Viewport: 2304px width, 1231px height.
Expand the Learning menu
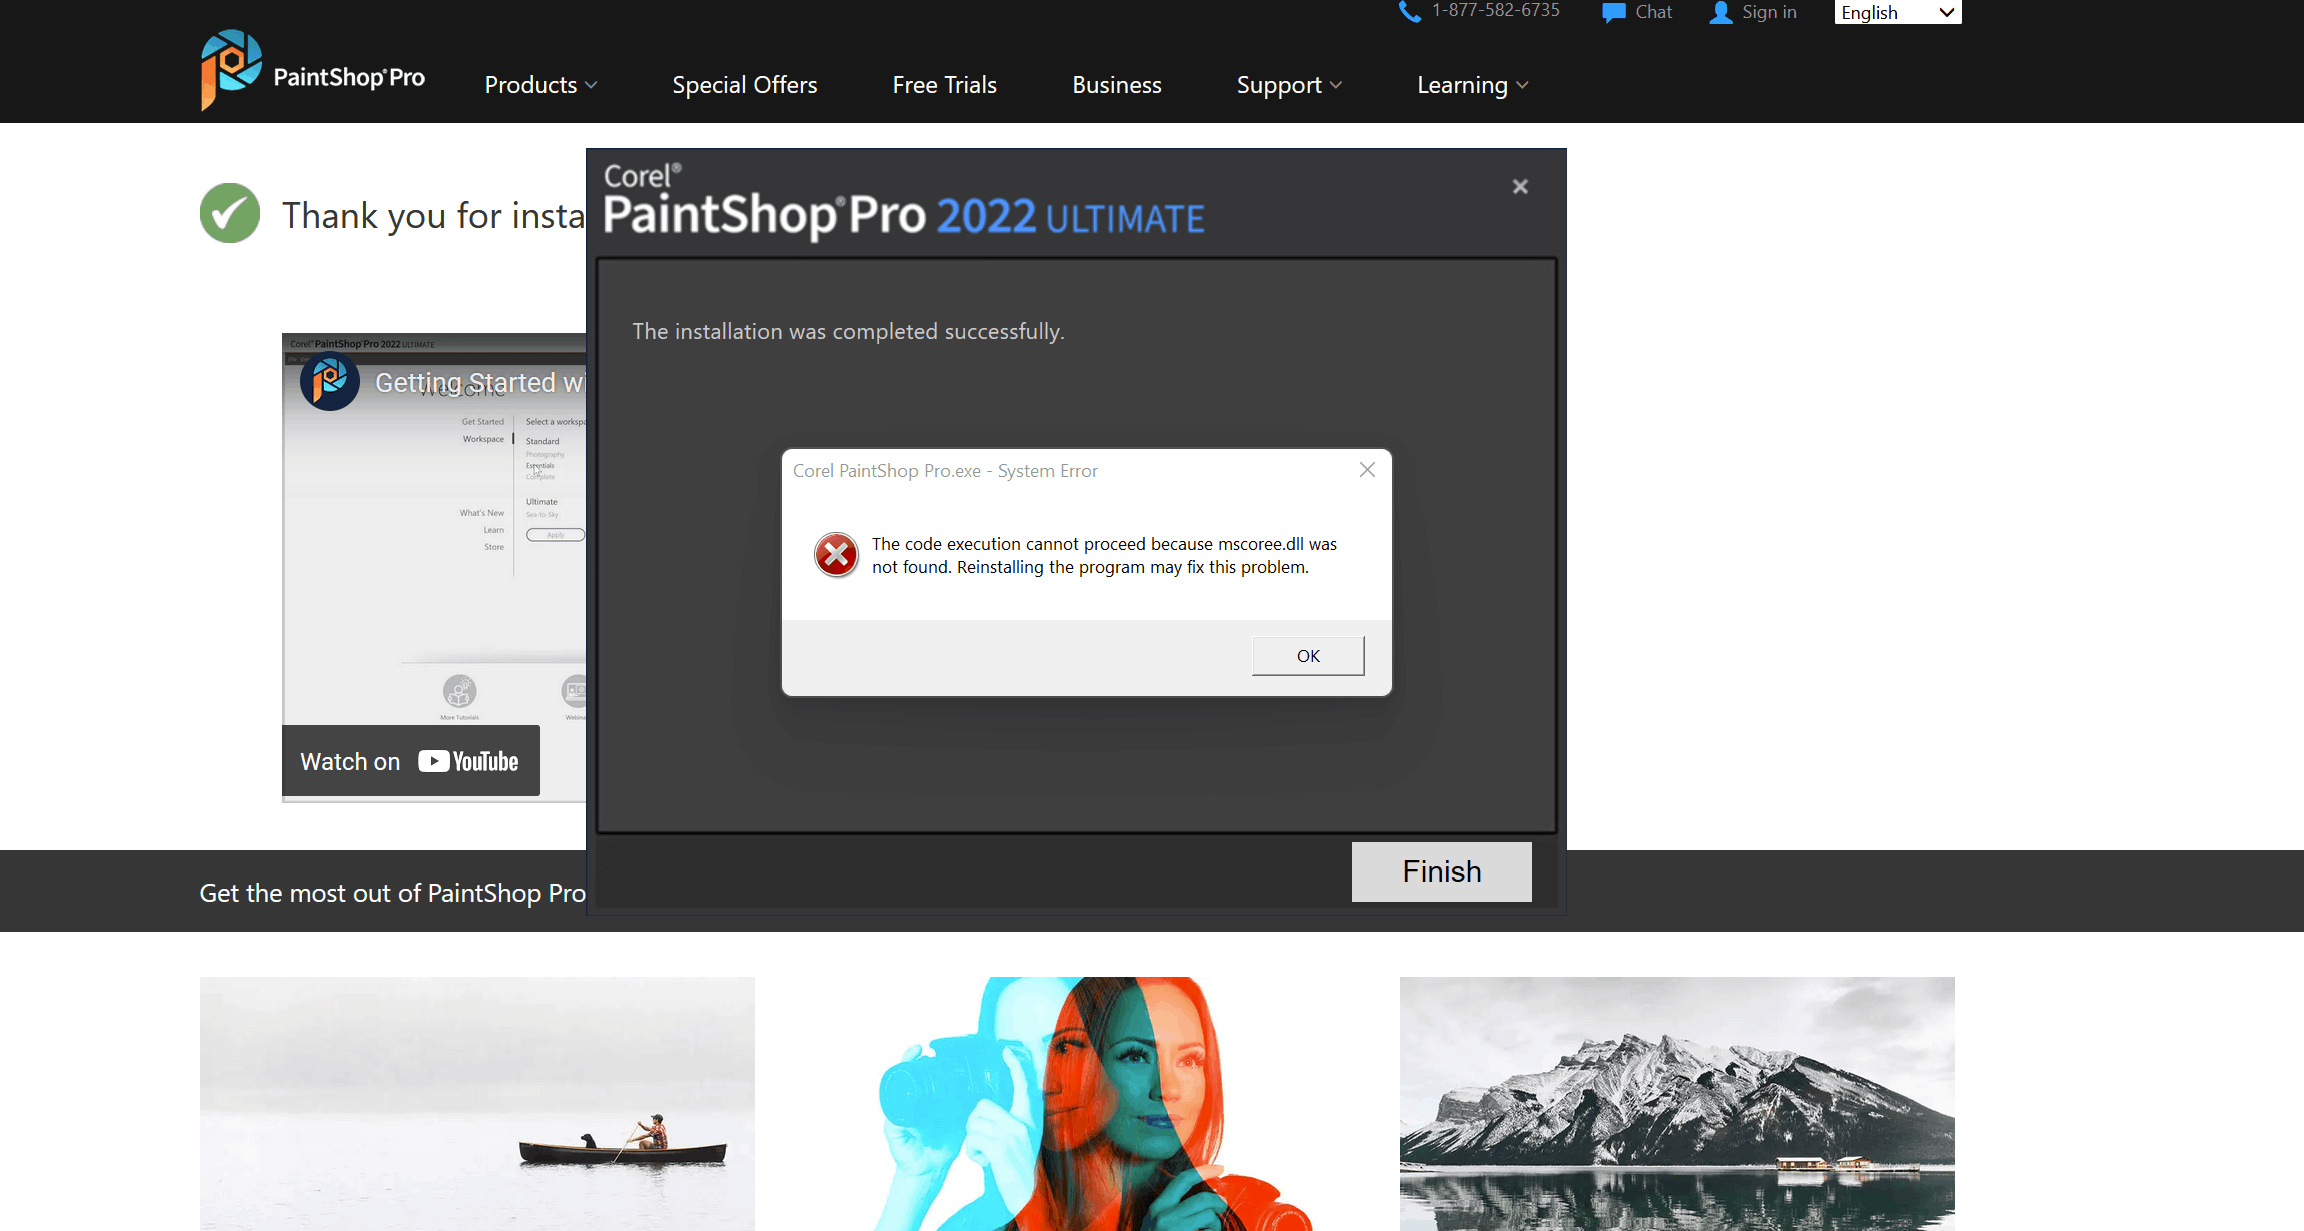coord(1472,85)
